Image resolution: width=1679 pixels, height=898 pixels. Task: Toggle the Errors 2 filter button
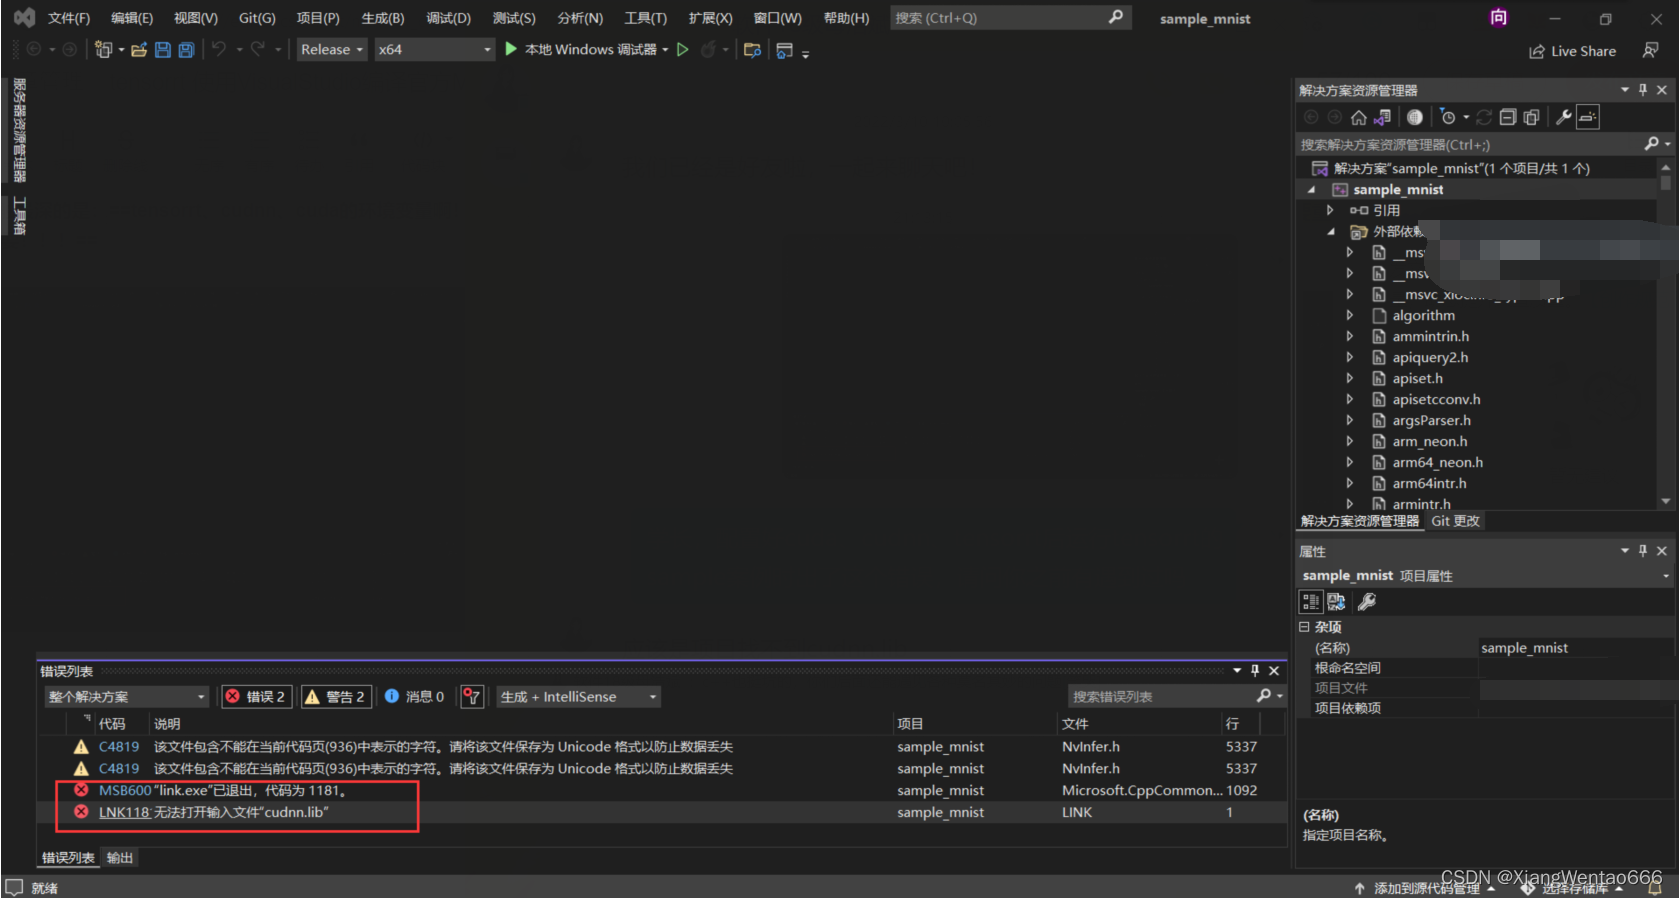256,696
